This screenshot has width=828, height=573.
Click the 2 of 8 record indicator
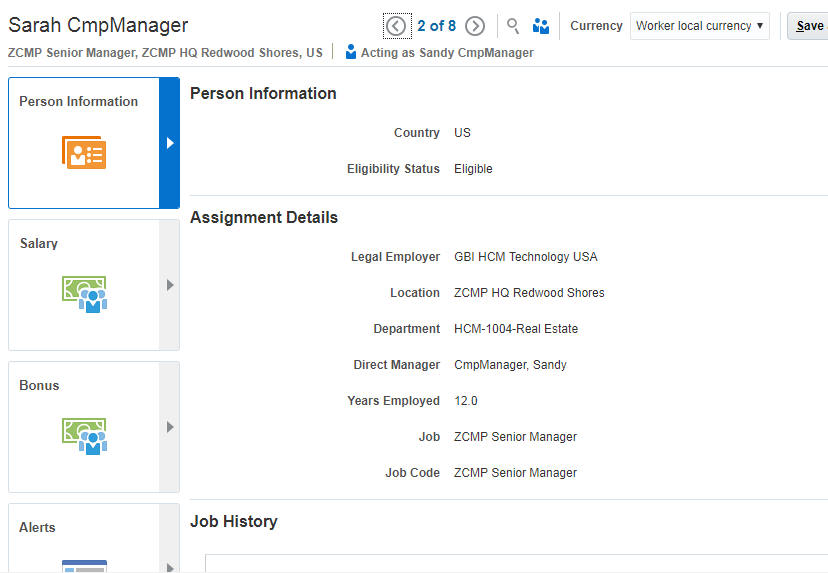click(x=436, y=26)
